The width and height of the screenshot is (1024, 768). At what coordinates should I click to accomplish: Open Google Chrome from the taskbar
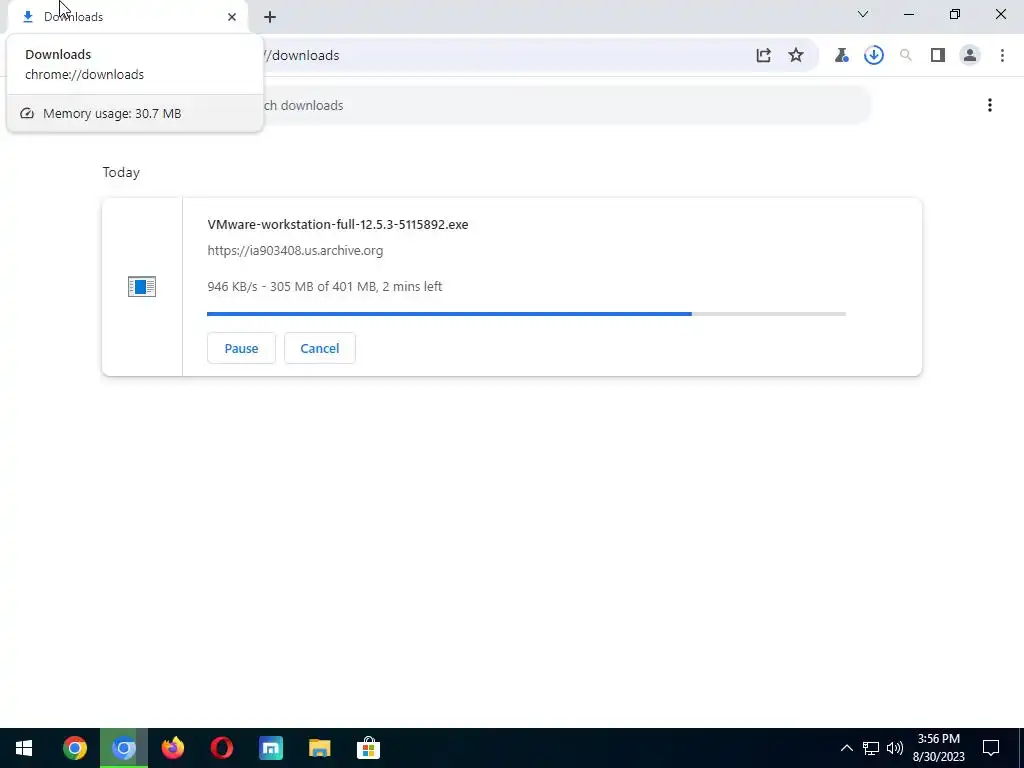click(74, 748)
